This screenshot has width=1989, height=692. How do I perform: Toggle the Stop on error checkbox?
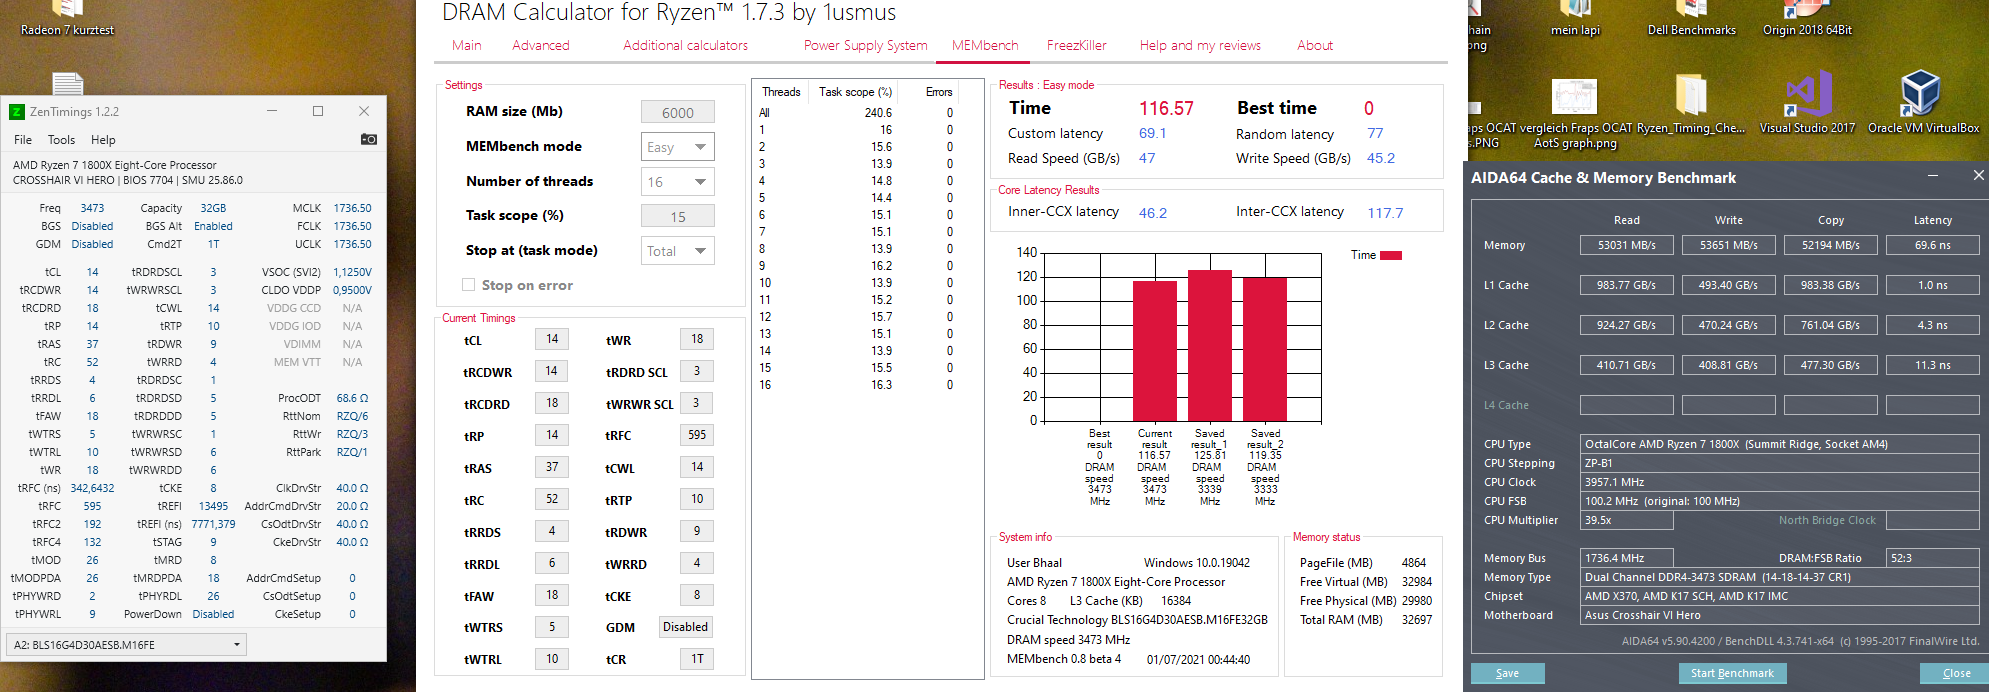468,285
